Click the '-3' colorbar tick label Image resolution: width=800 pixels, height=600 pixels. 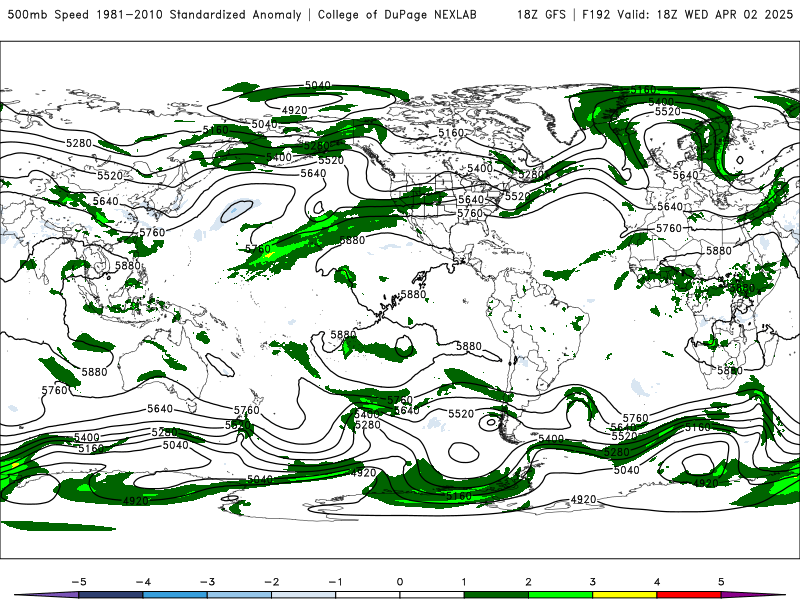[x=207, y=582]
